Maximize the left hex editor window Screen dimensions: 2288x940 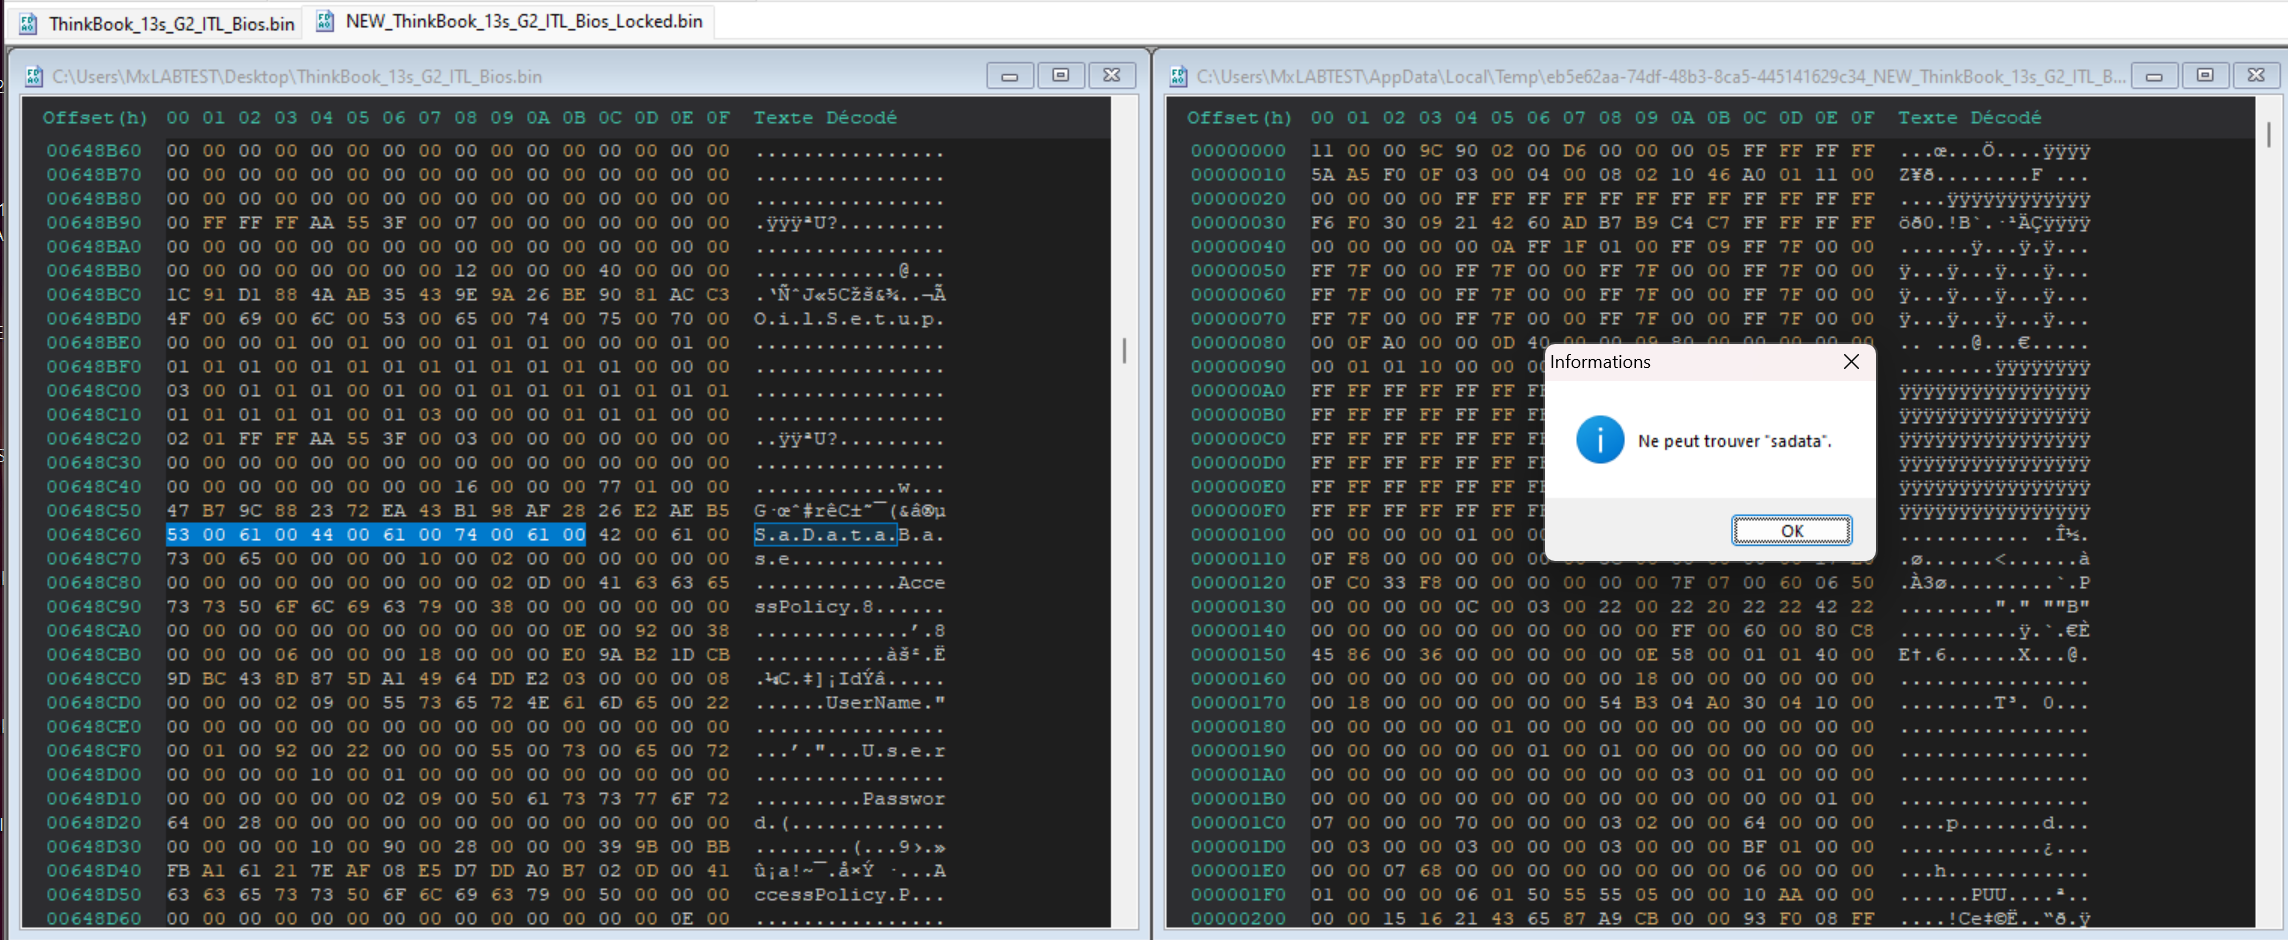[x=1061, y=76]
